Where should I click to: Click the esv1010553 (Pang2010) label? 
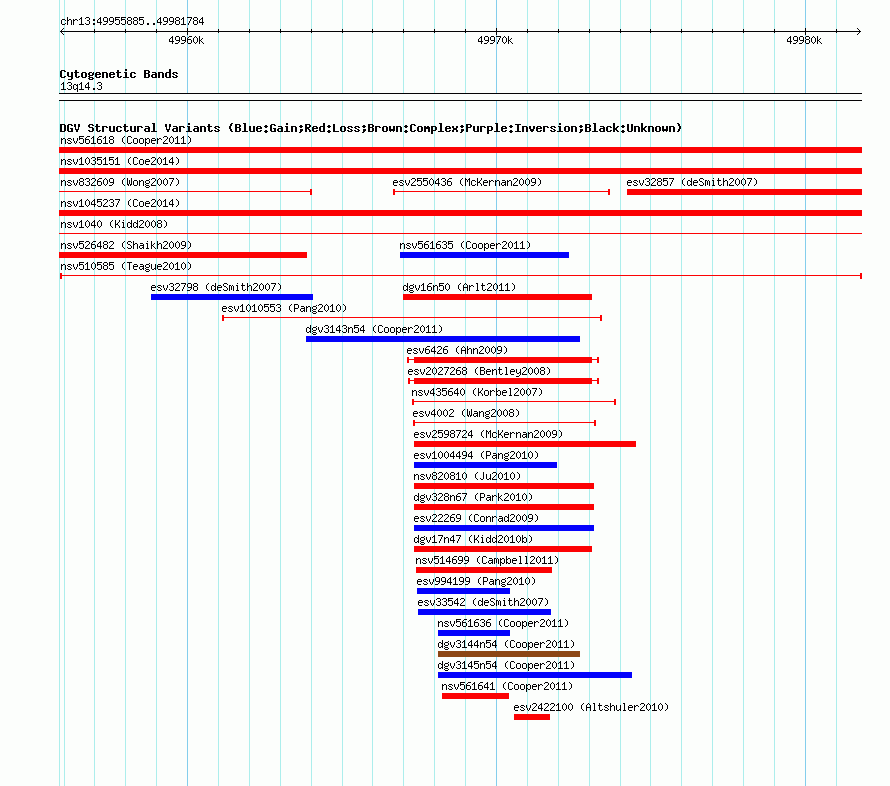pyautogui.click(x=284, y=308)
